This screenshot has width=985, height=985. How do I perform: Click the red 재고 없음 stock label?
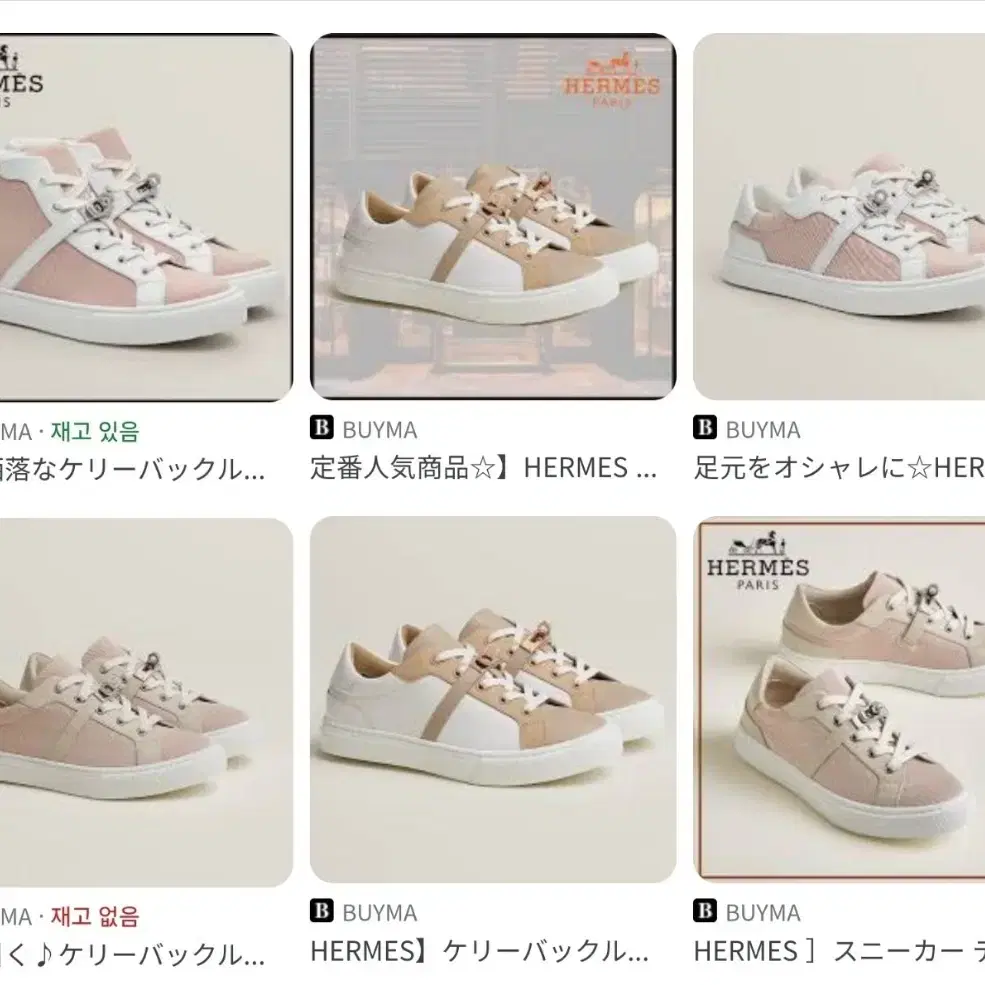95,917
